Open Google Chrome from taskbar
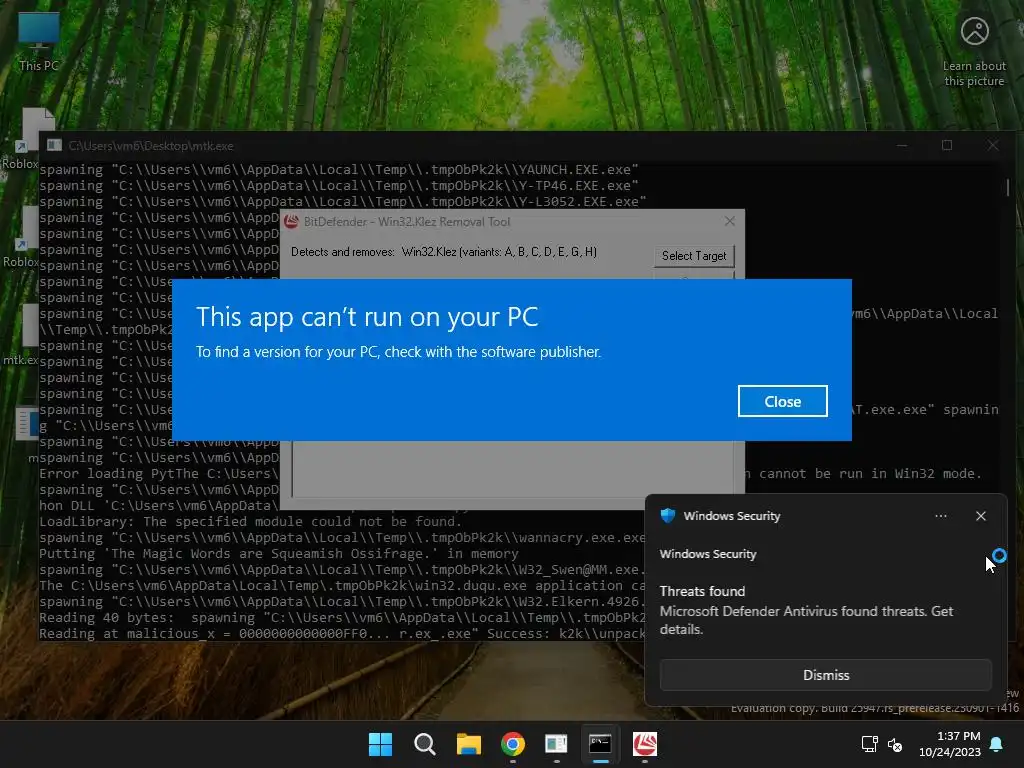 513,744
